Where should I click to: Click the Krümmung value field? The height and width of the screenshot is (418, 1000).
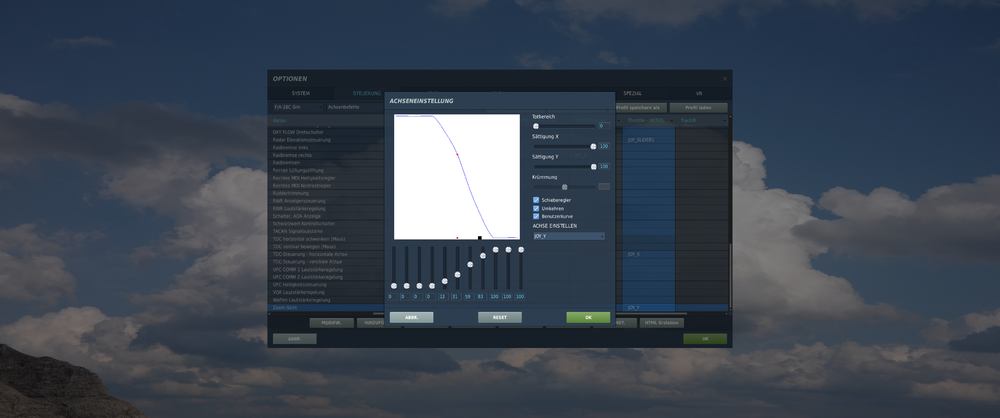click(x=604, y=187)
